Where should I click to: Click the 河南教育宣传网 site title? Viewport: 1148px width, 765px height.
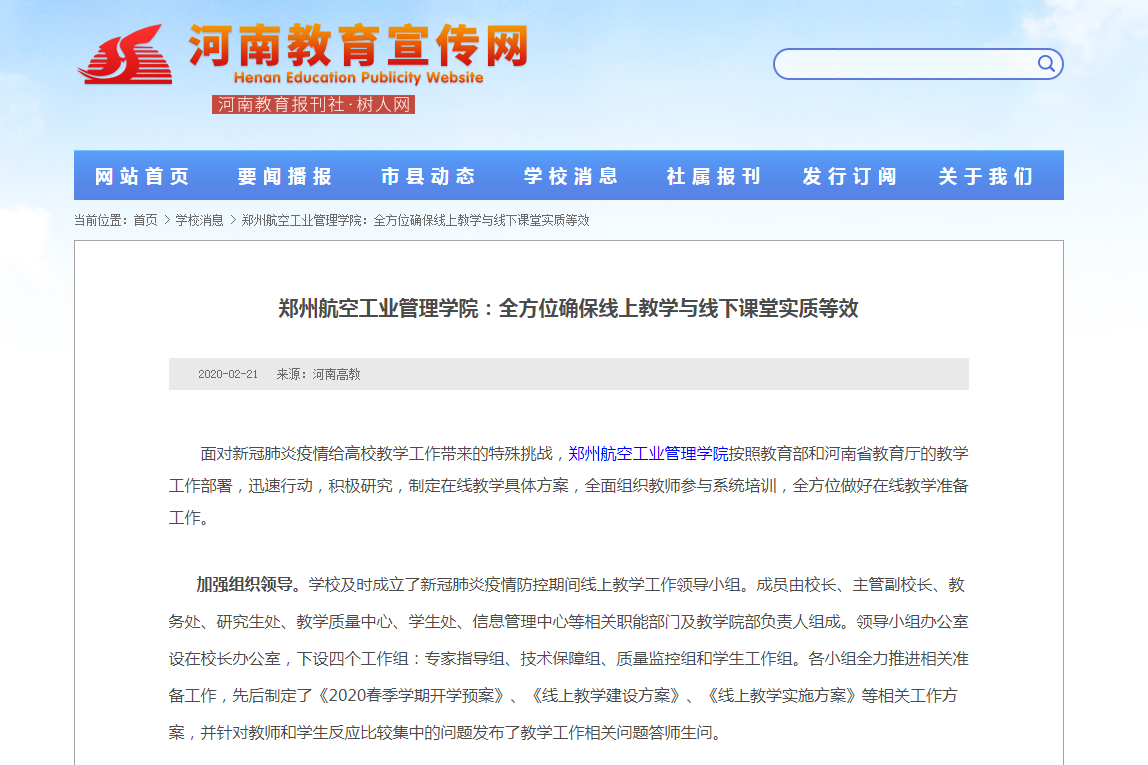point(358,45)
